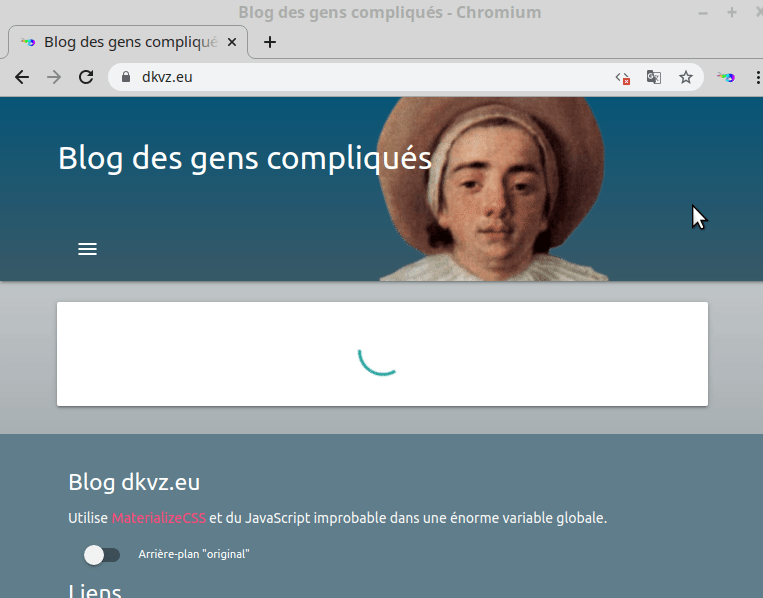Go back to the previous page
763x598 pixels.
[x=22, y=77]
